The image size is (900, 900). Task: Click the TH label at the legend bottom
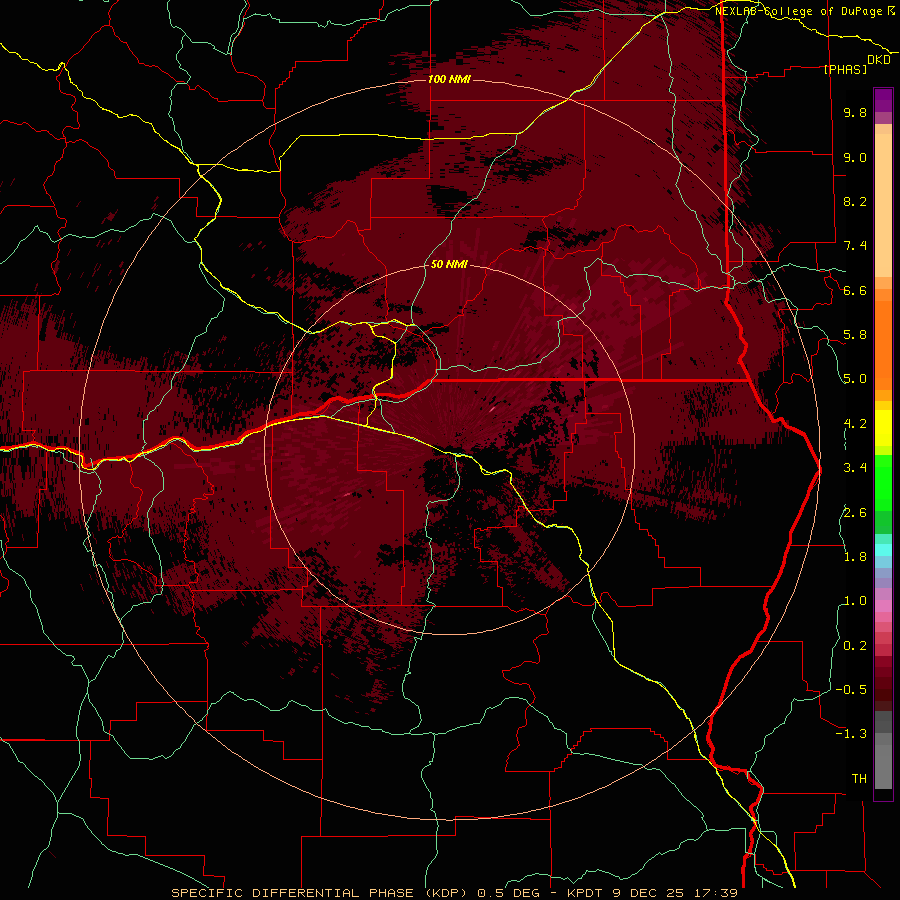click(859, 778)
